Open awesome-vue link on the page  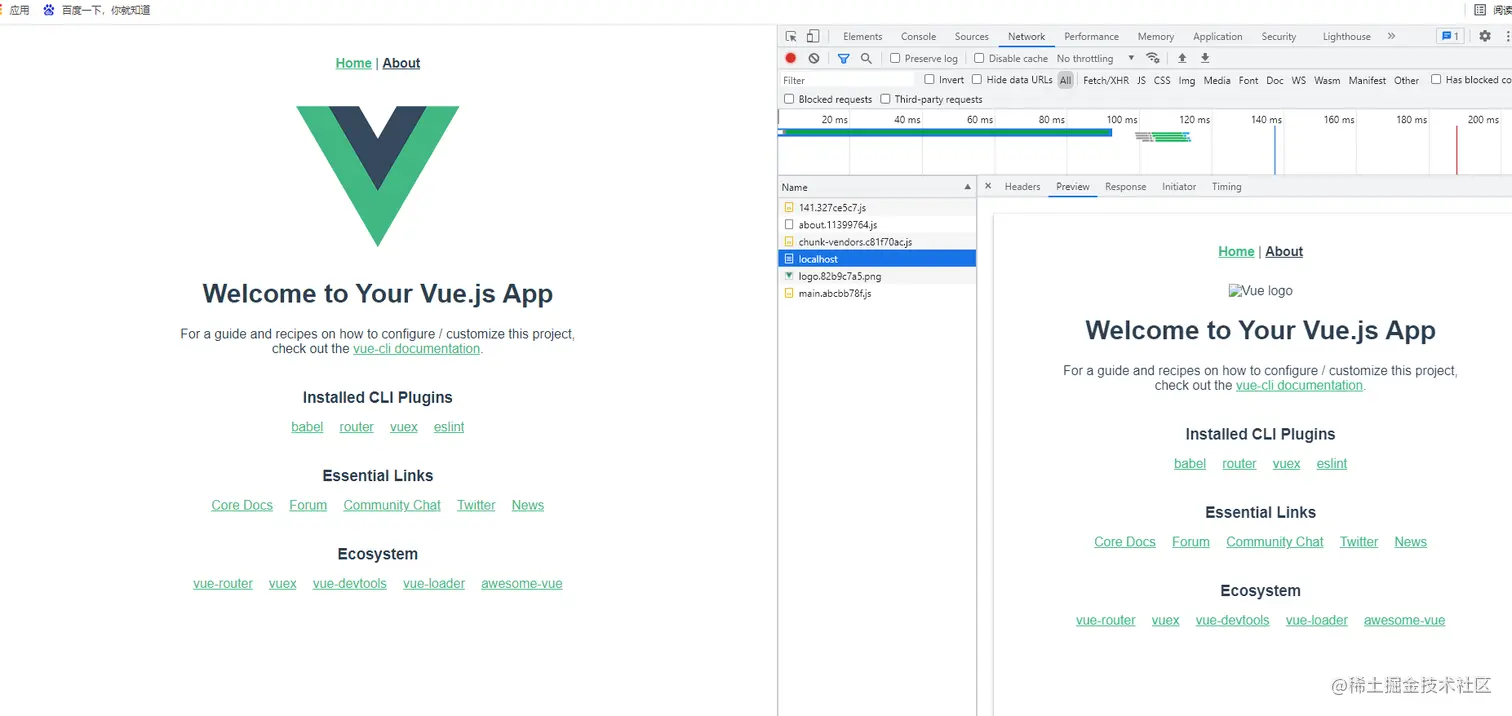(x=522, y=584)
